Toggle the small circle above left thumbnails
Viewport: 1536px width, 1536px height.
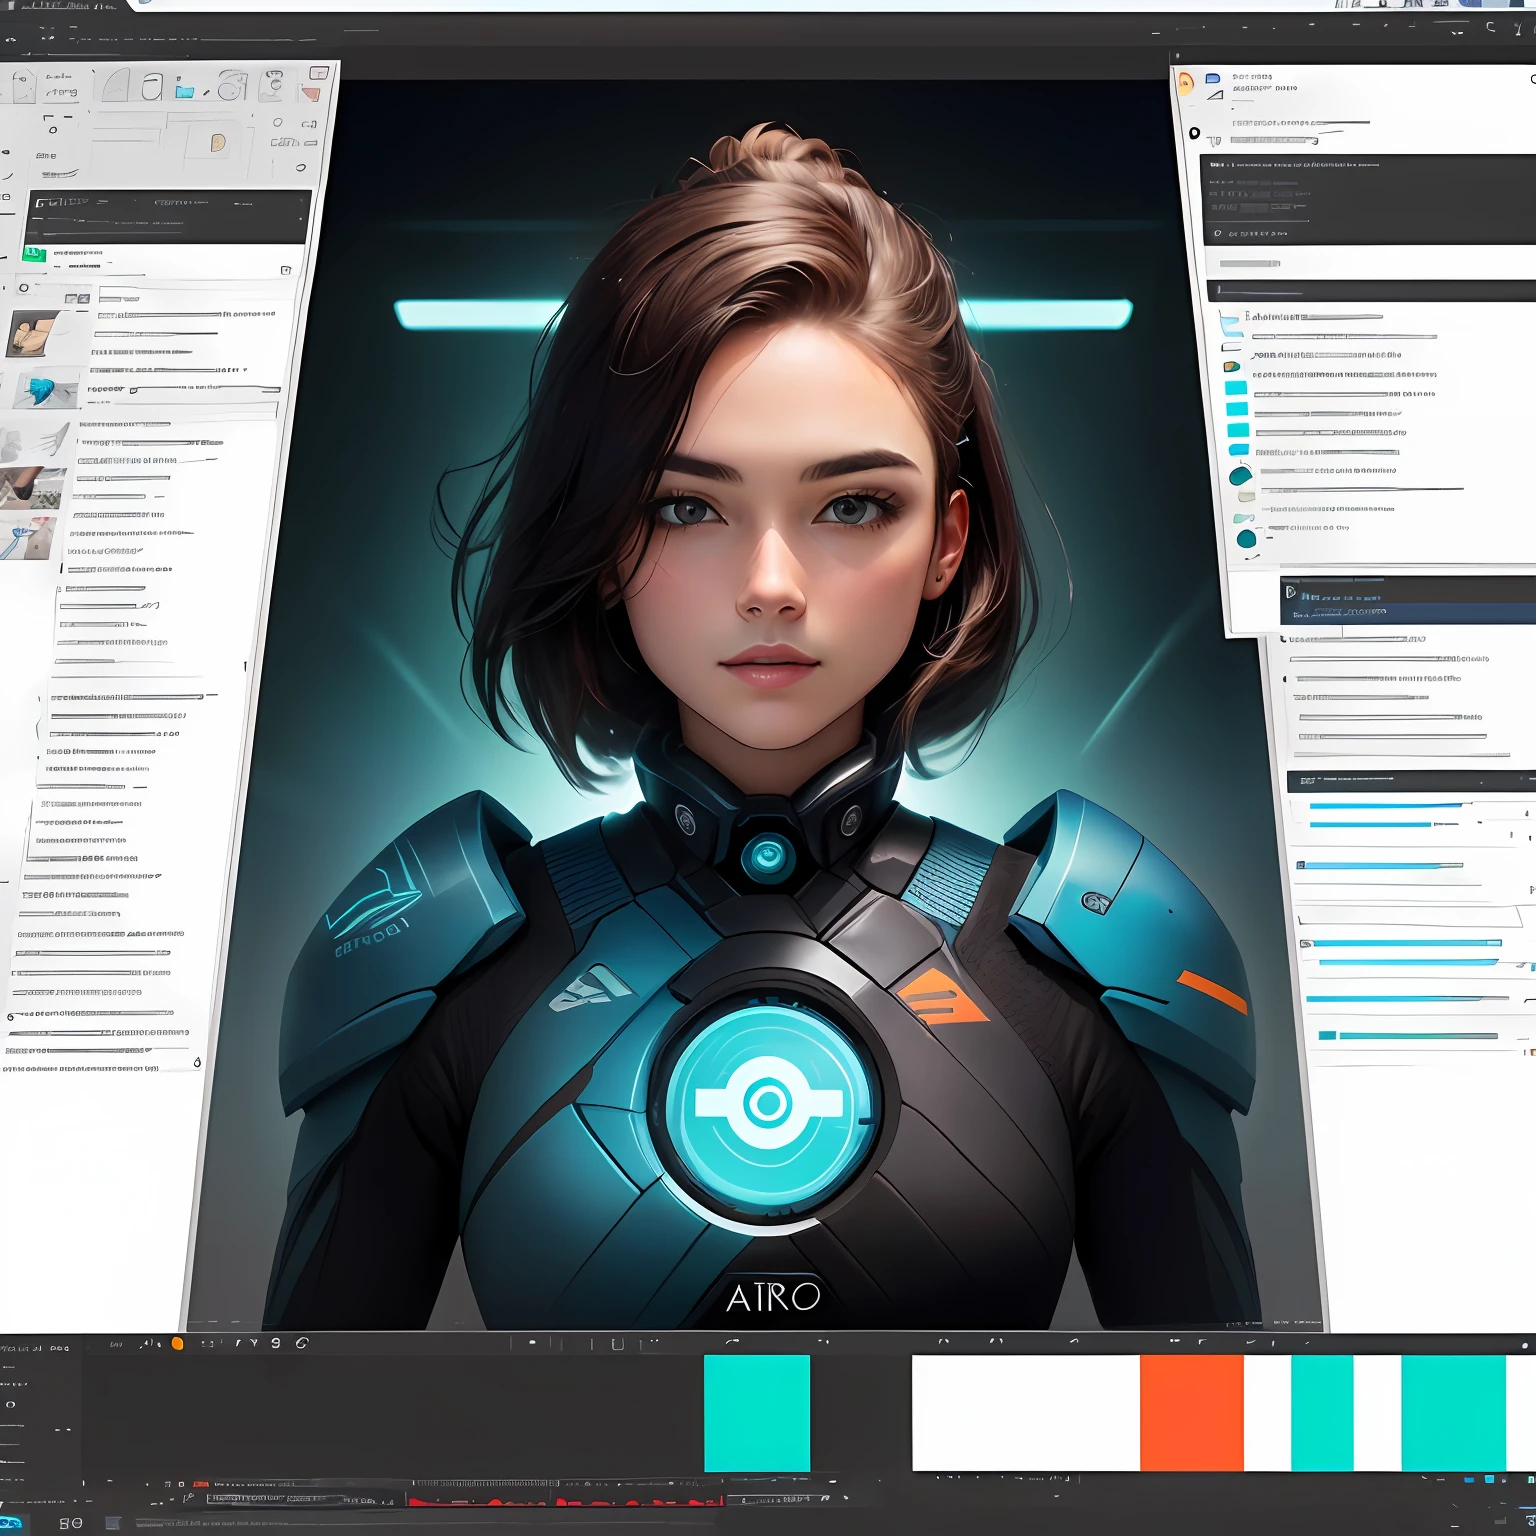click(24, 288)
